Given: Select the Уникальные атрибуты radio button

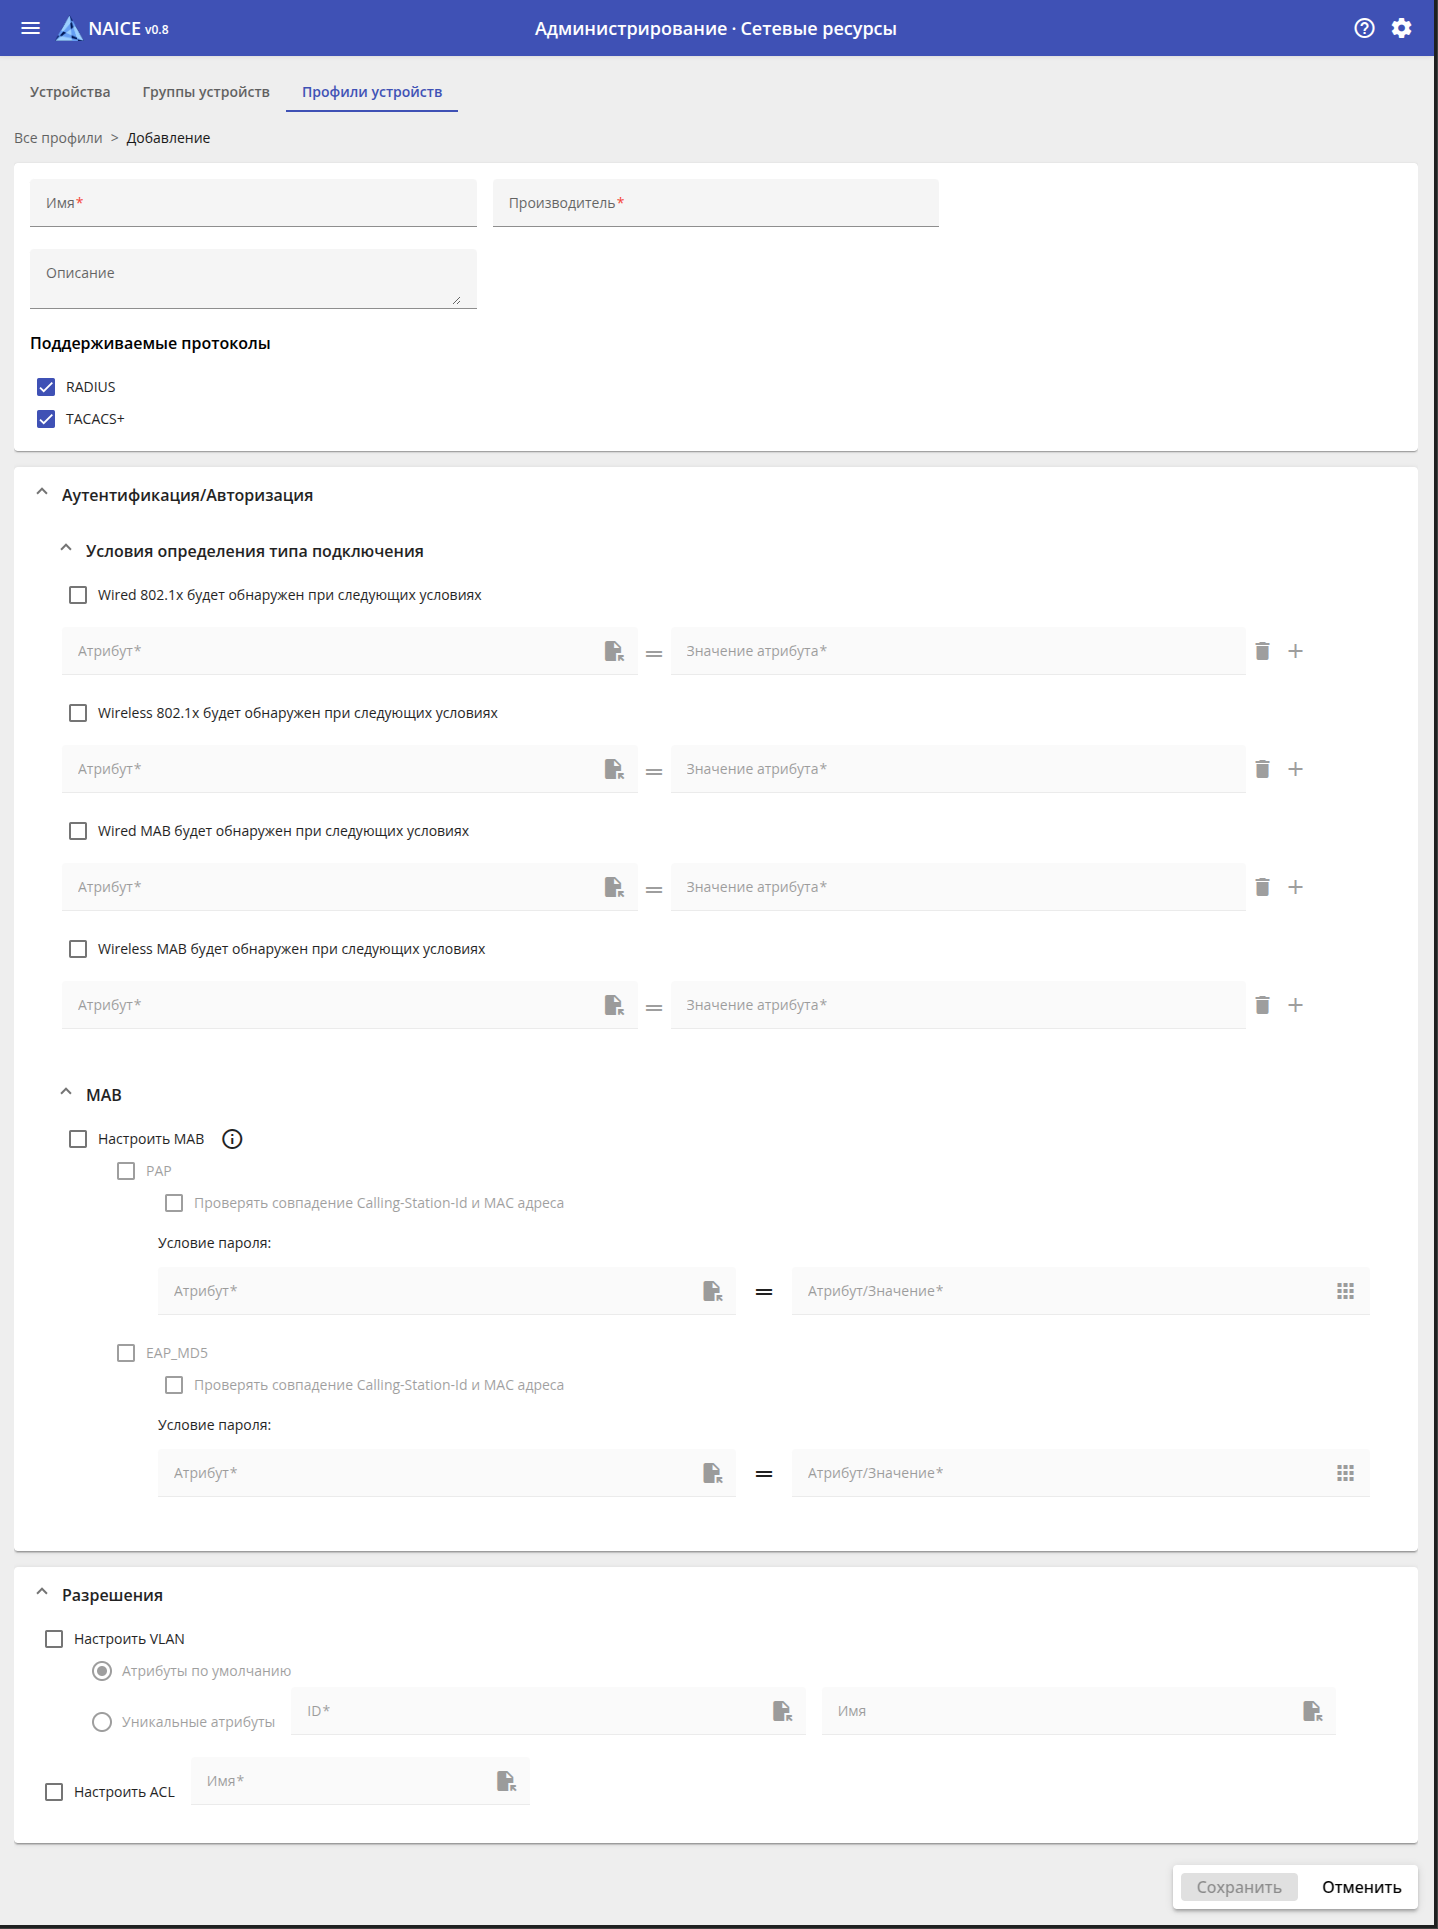Looking at the screenshot, I should coord(102,1722).
